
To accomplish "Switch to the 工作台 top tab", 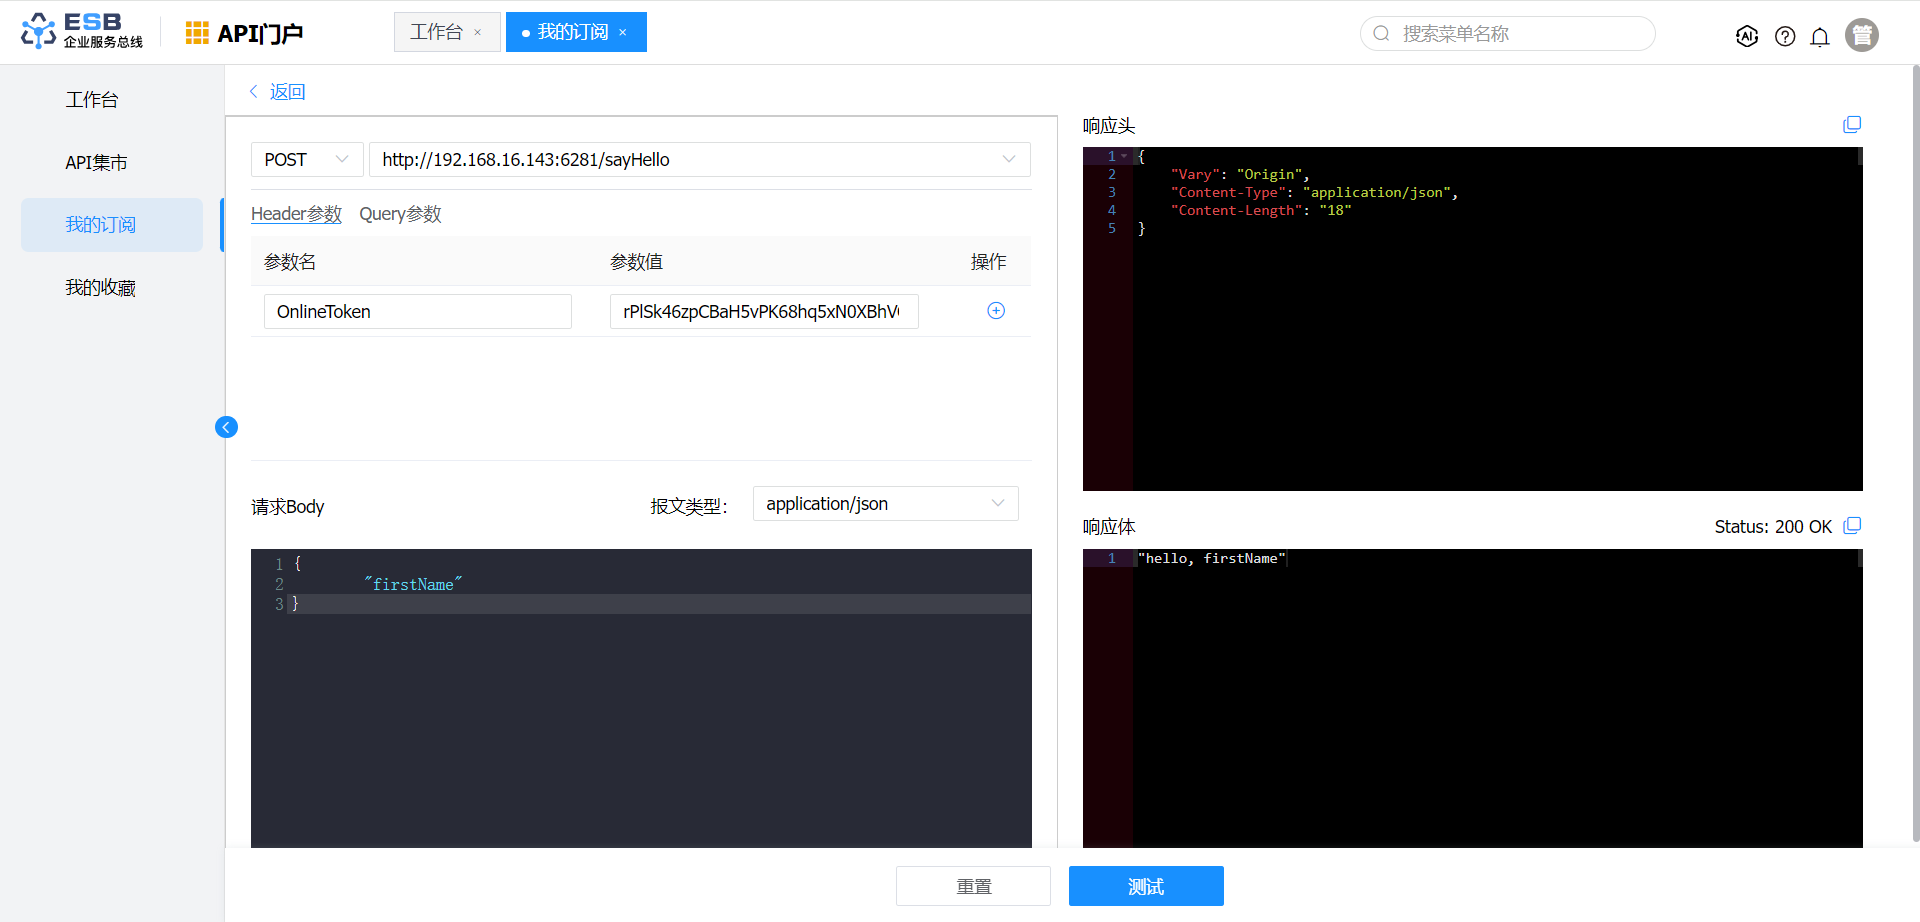I will point(437,32).
